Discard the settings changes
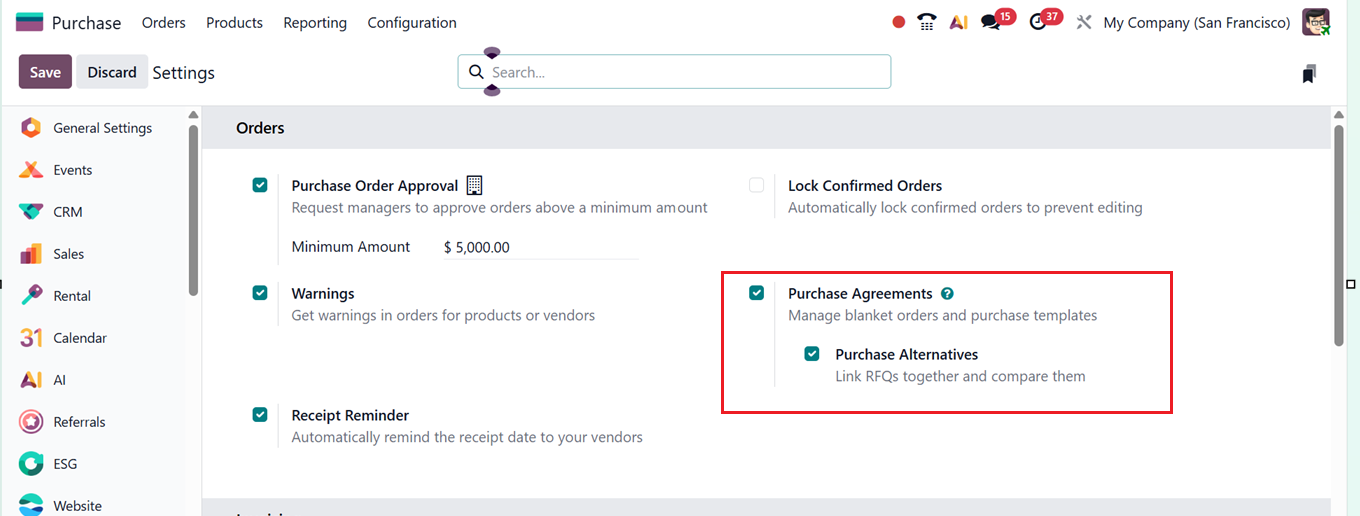 (112, 72)
